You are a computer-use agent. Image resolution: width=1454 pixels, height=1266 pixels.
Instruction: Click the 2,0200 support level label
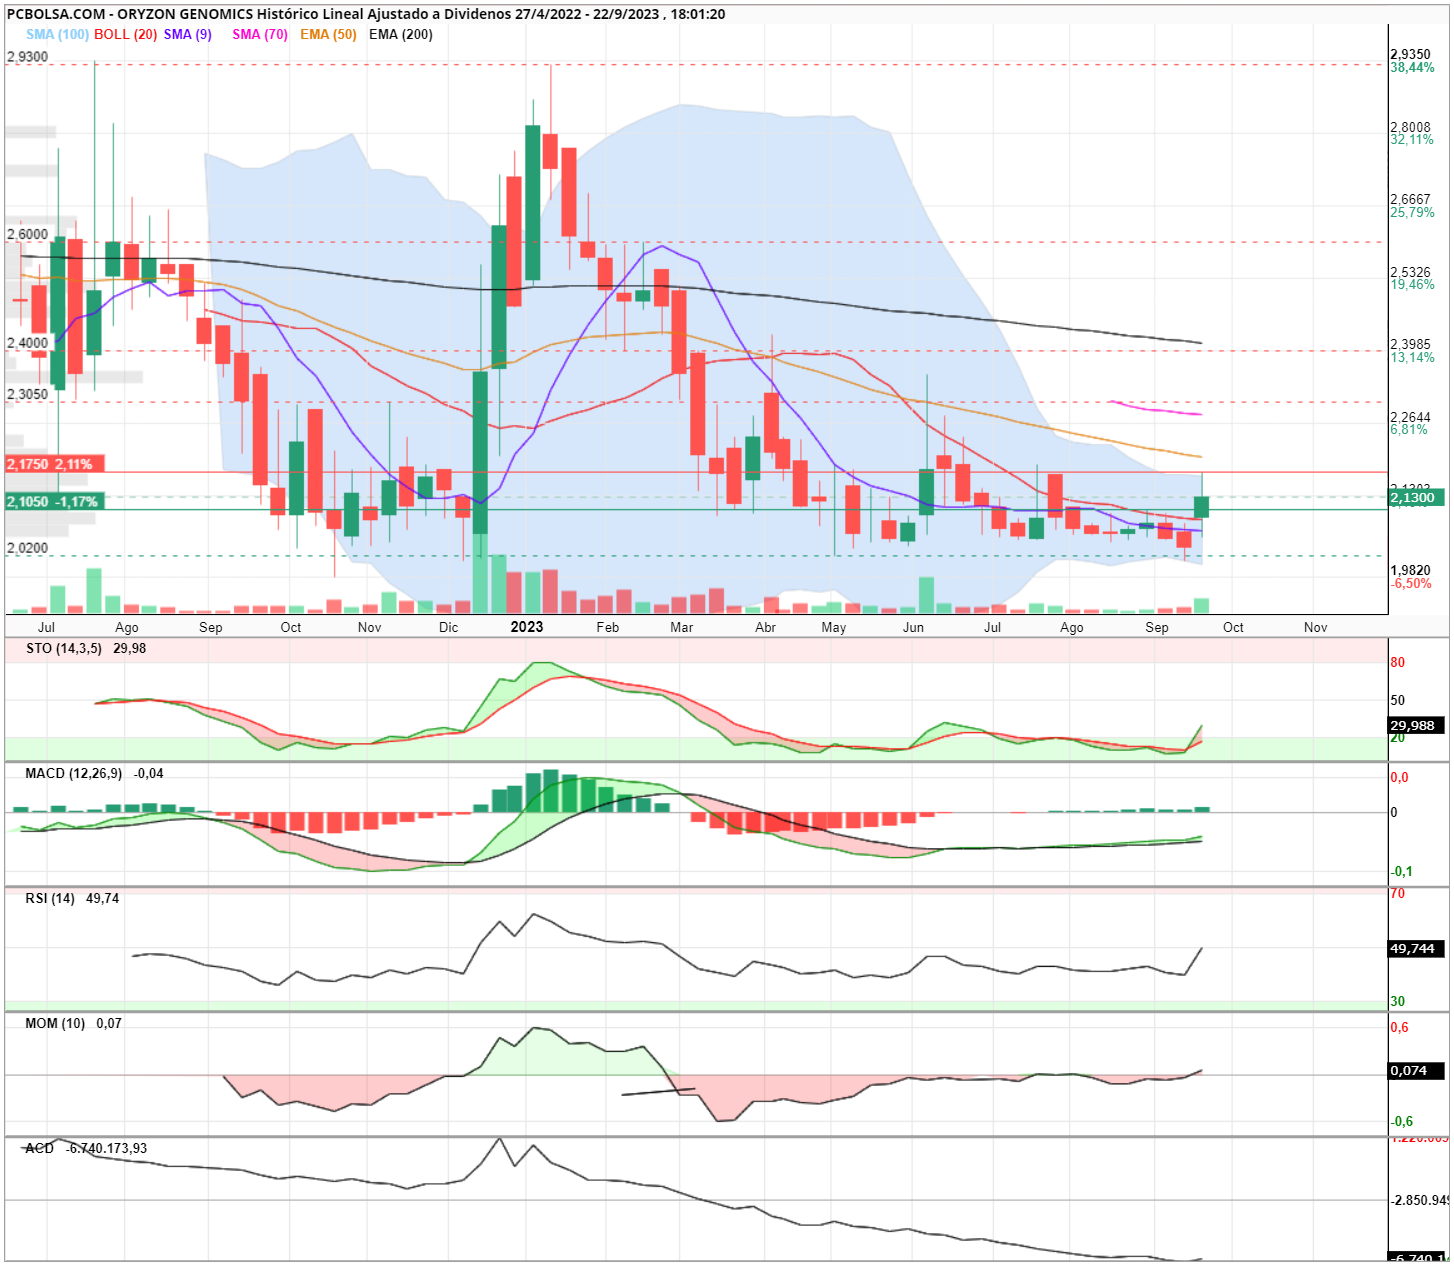click(x=27, y=548)
